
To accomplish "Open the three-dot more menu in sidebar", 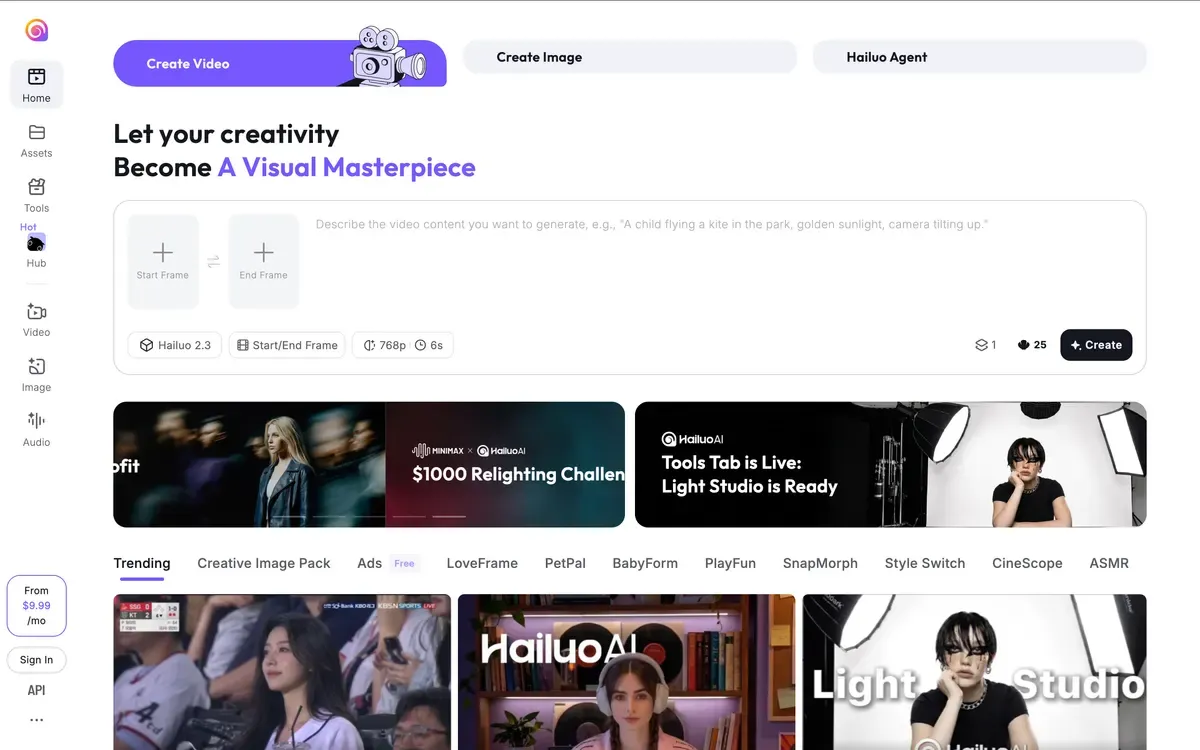I will point(37,720).
